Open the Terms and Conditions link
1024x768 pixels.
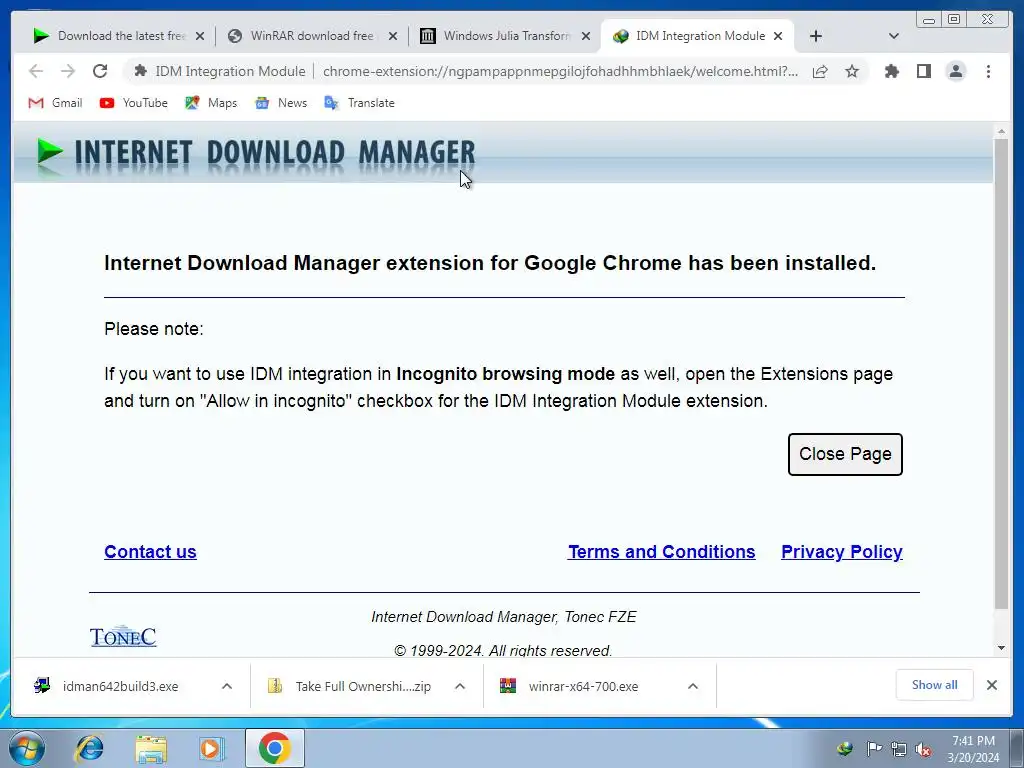point(662,552)
